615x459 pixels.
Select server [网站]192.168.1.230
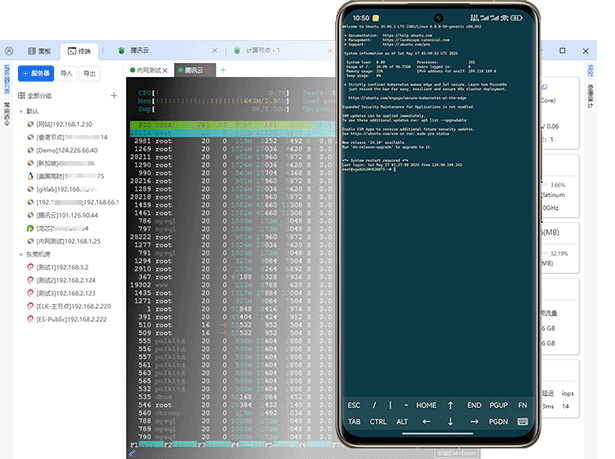coord(60,124)
